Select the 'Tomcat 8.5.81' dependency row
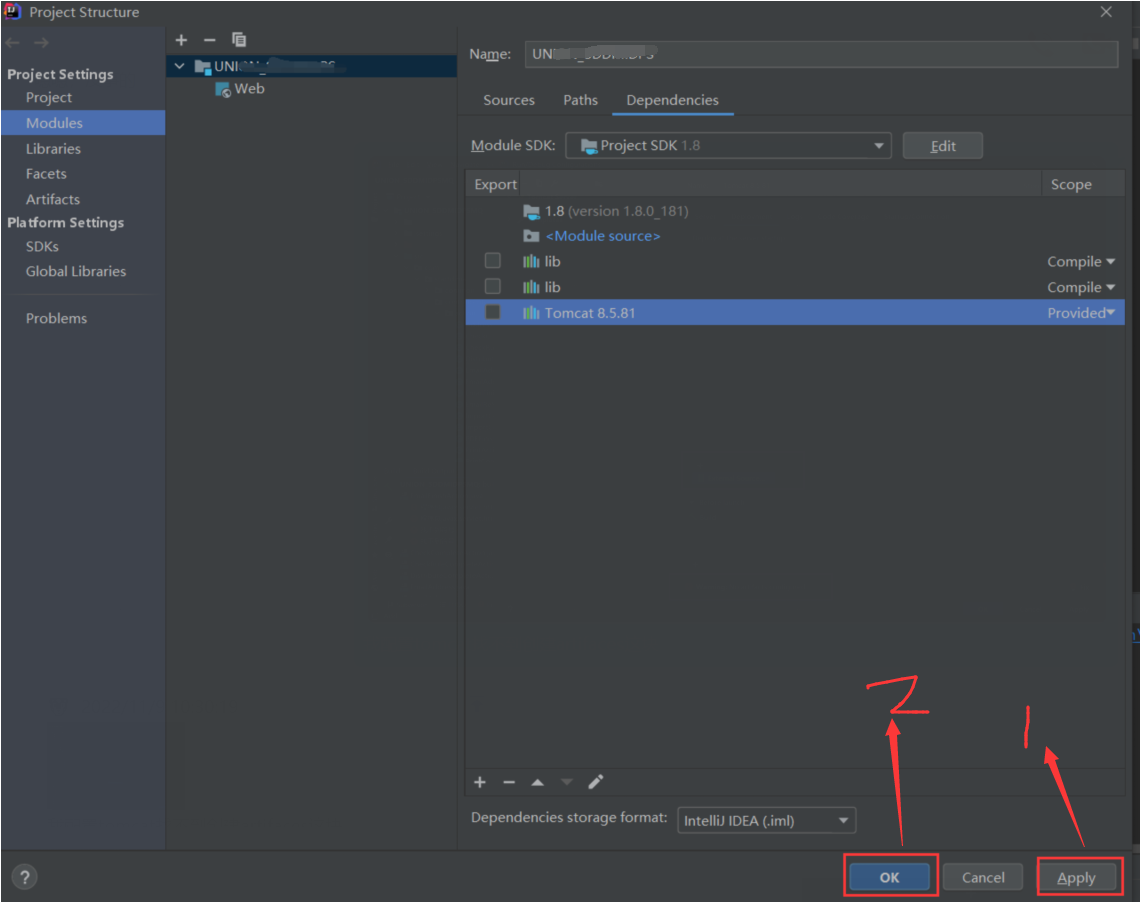This screenshot has width=1141, height=902. [795, 313]
